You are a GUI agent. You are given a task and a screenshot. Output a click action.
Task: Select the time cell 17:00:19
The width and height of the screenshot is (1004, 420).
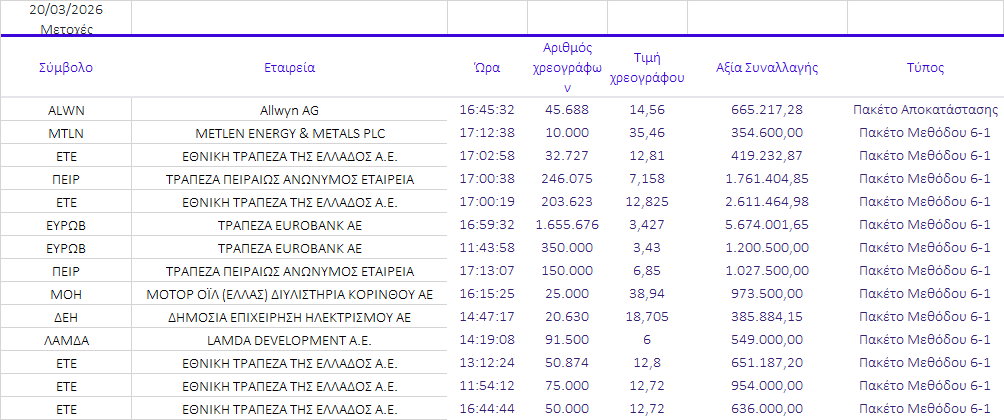click(x=487, y=202)
